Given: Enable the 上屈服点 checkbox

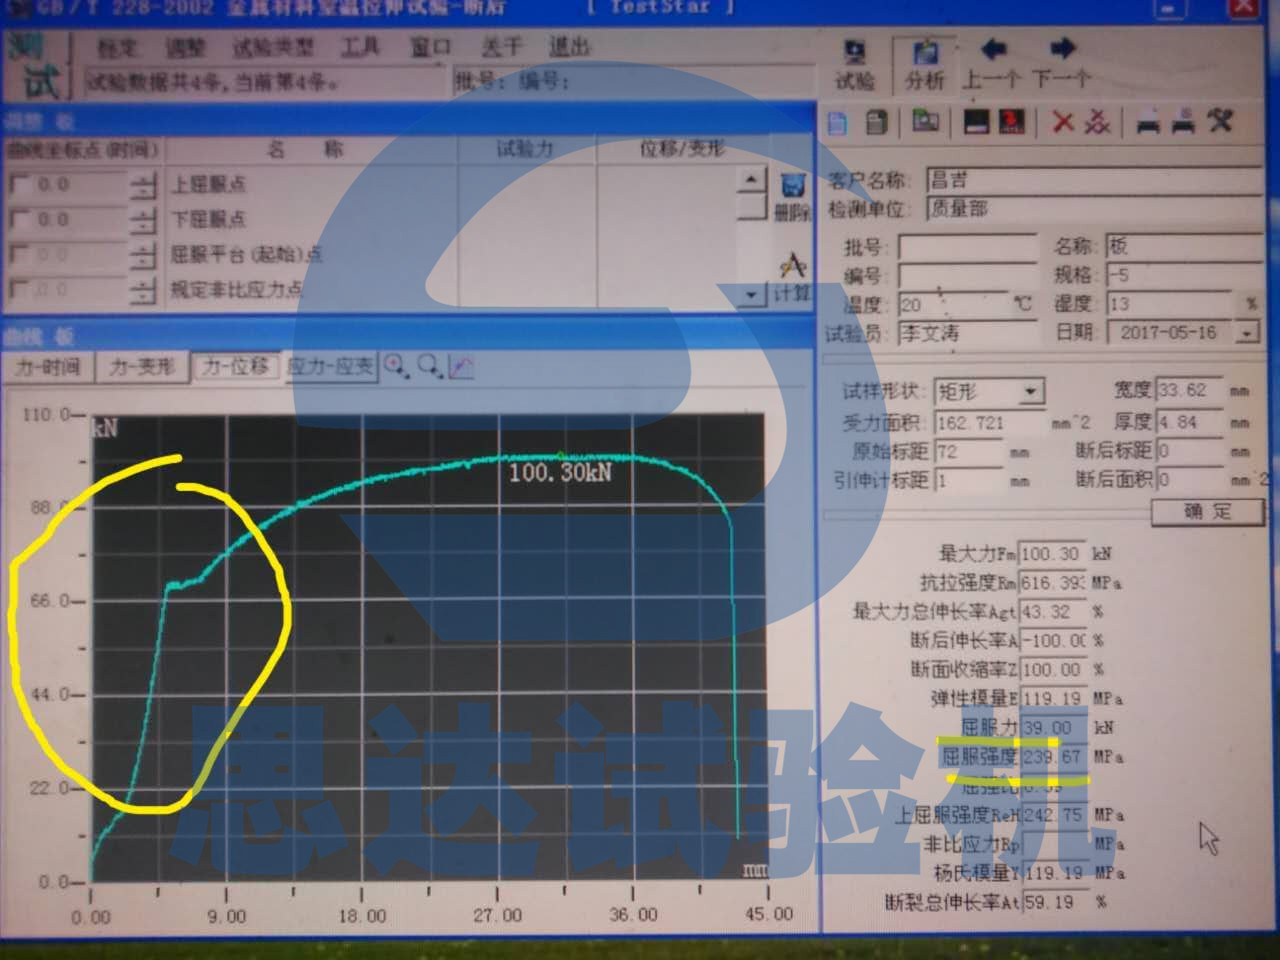Looking at the screenshot, I should click(18, 184).
